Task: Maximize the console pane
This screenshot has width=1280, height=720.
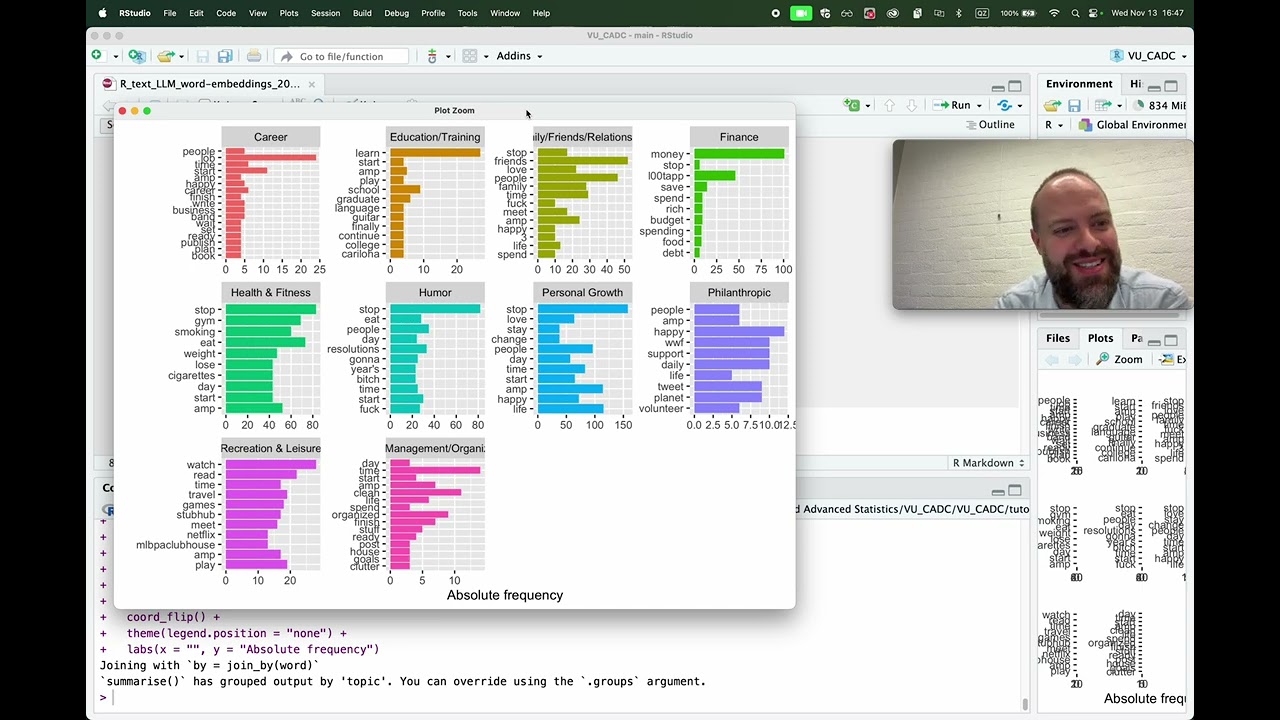Action: coord(1015,490)
